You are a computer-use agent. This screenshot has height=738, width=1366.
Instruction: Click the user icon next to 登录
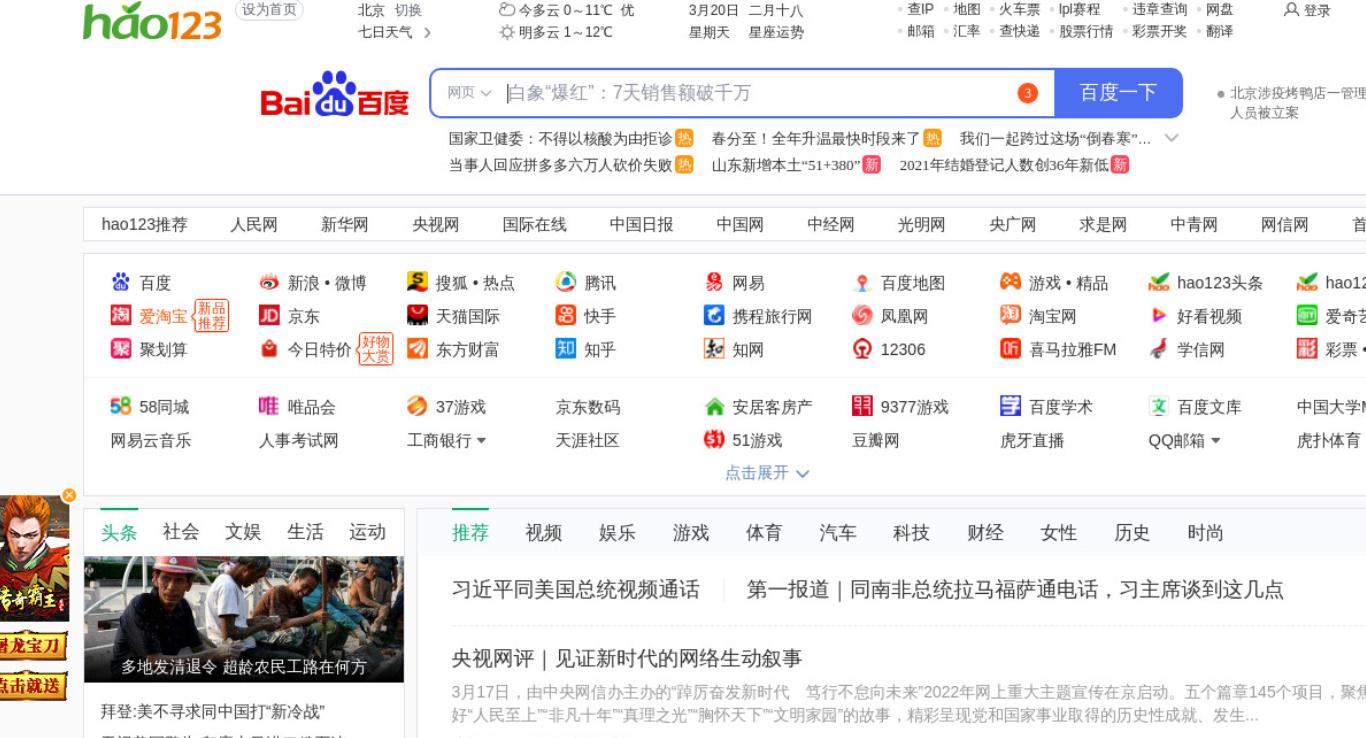coord(1292,10)
